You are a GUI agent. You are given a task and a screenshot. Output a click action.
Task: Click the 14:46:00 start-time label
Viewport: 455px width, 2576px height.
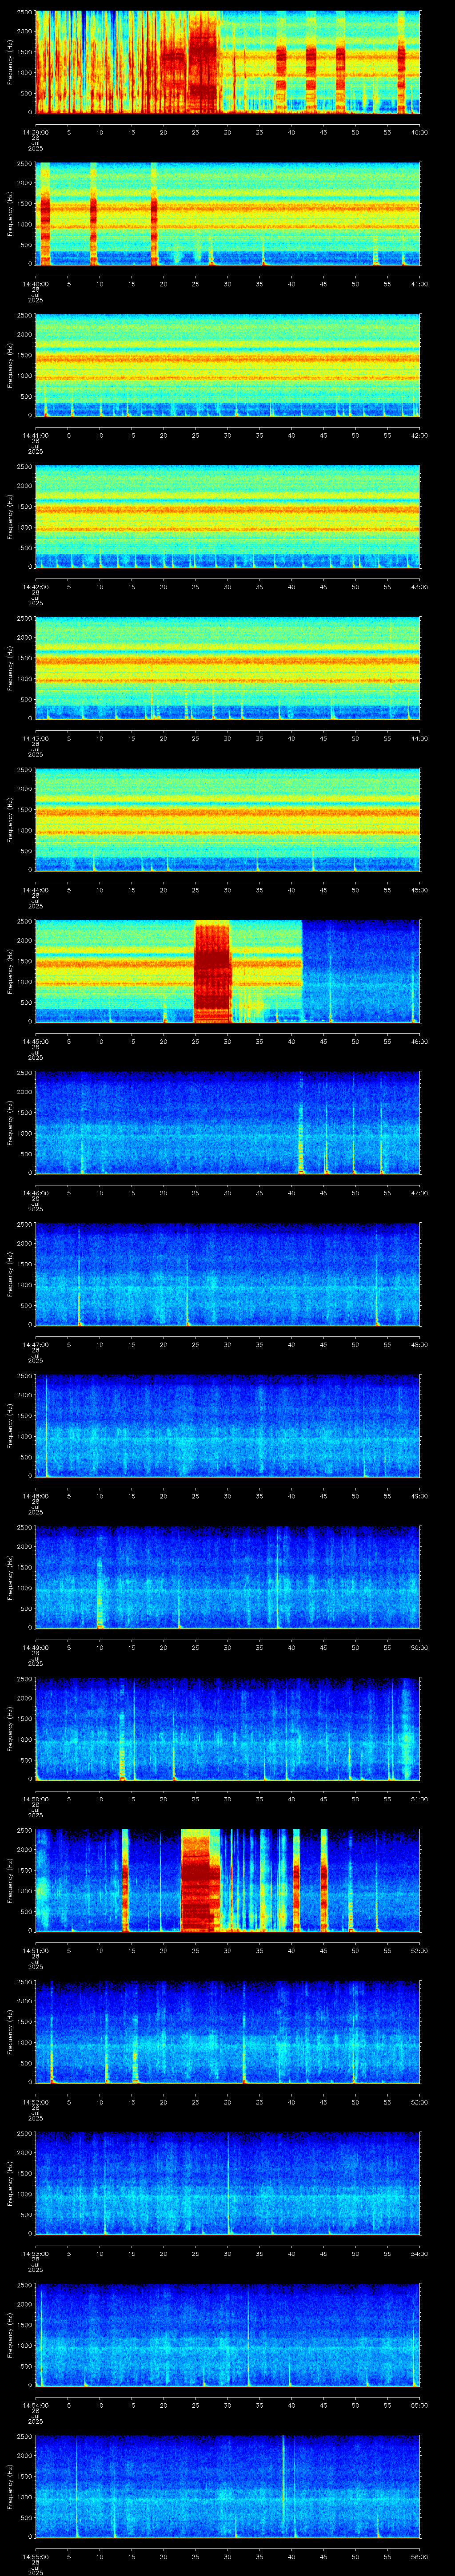[x=35, y=1193]
